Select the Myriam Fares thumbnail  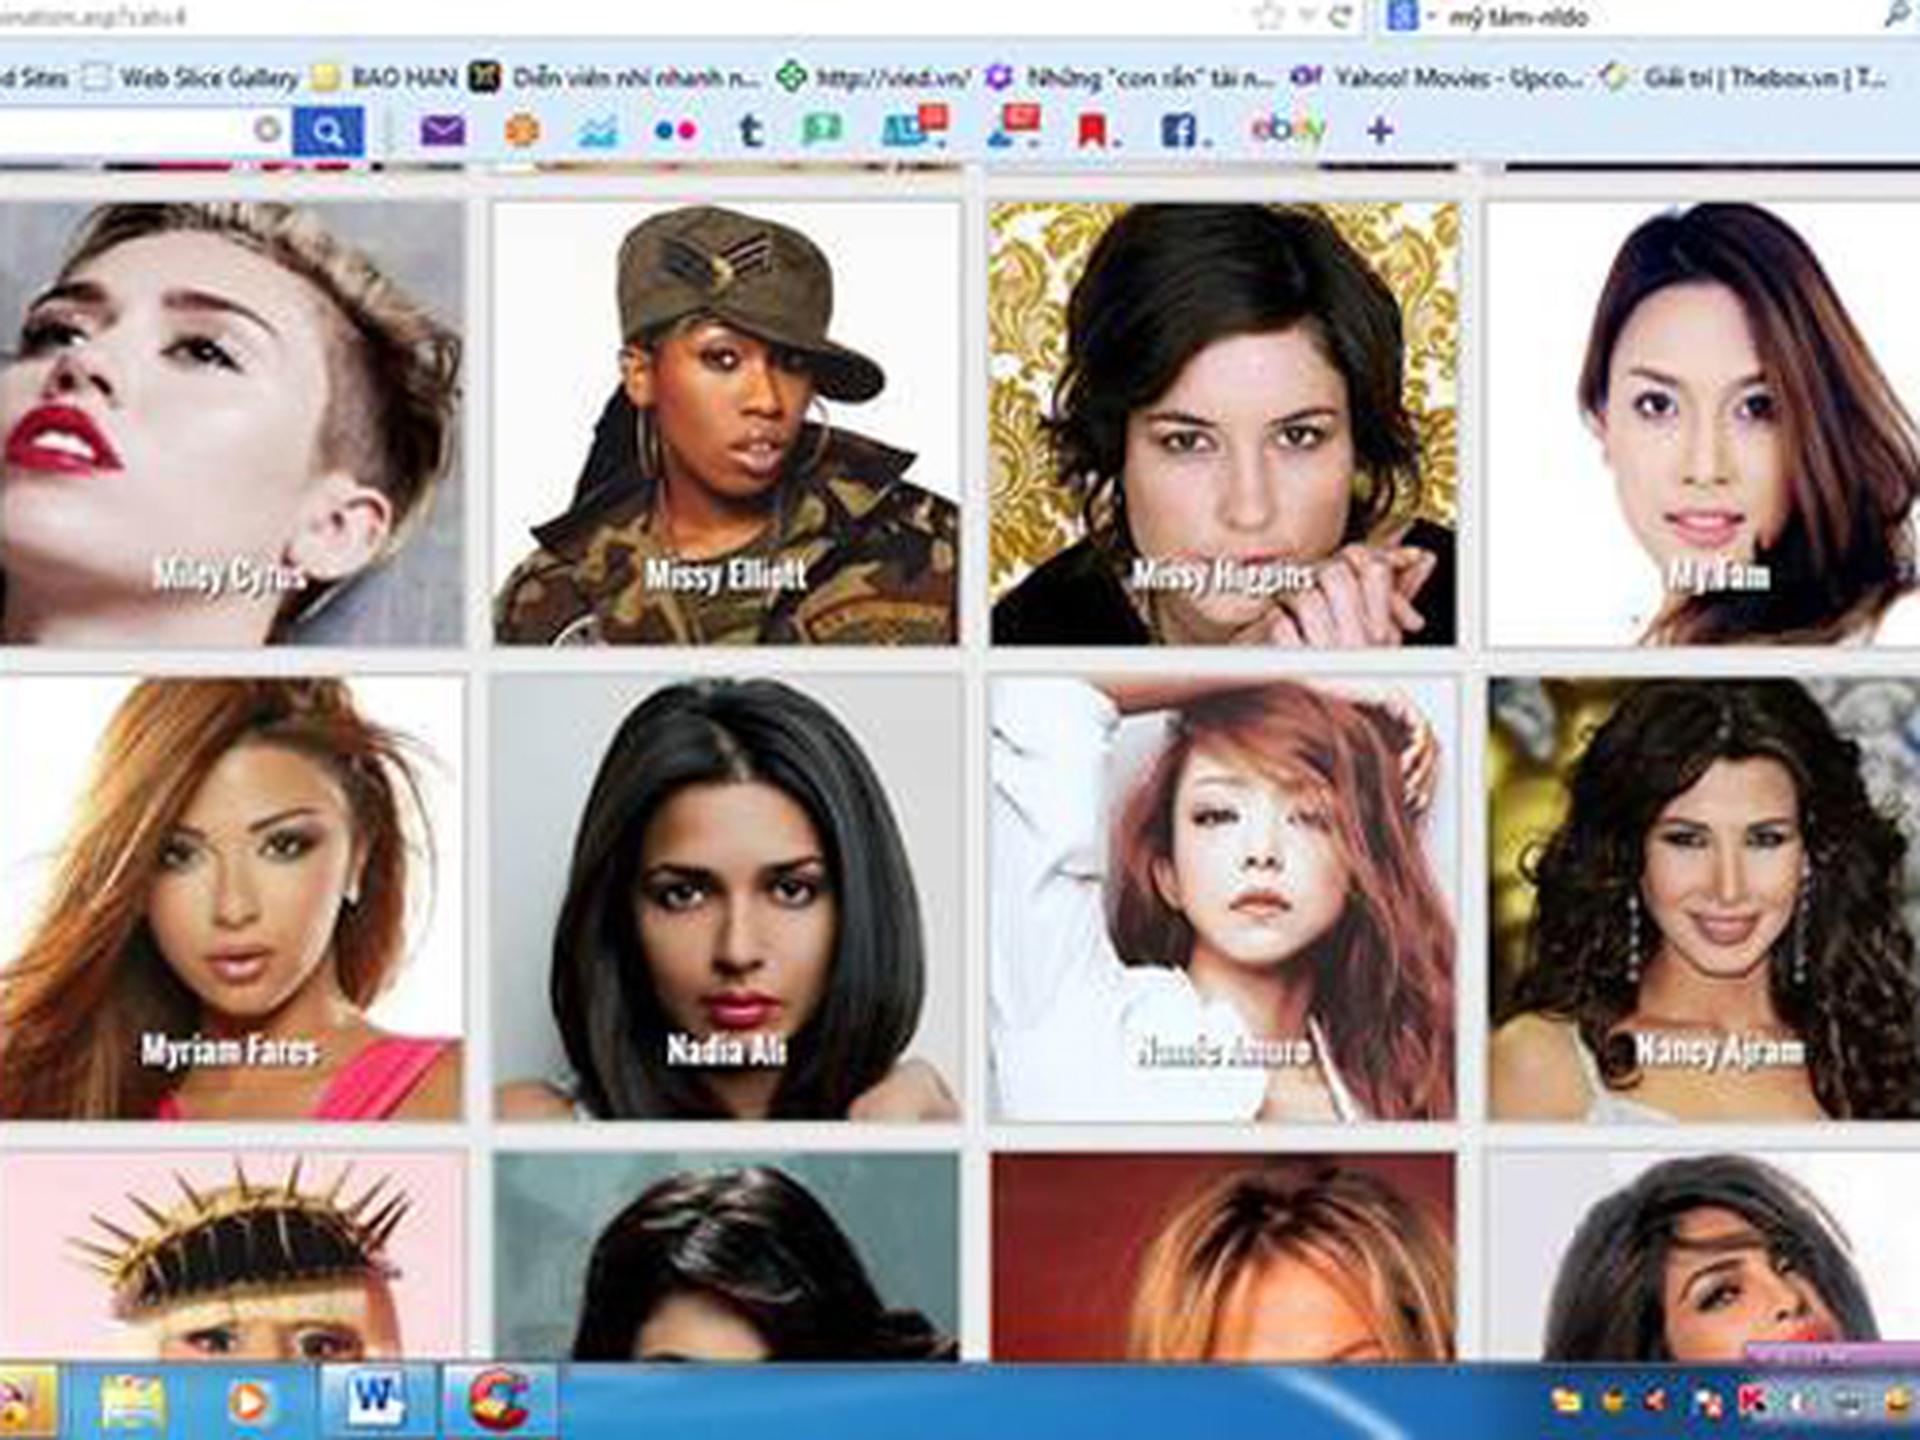pyautogui.click(x=232, y=898)
